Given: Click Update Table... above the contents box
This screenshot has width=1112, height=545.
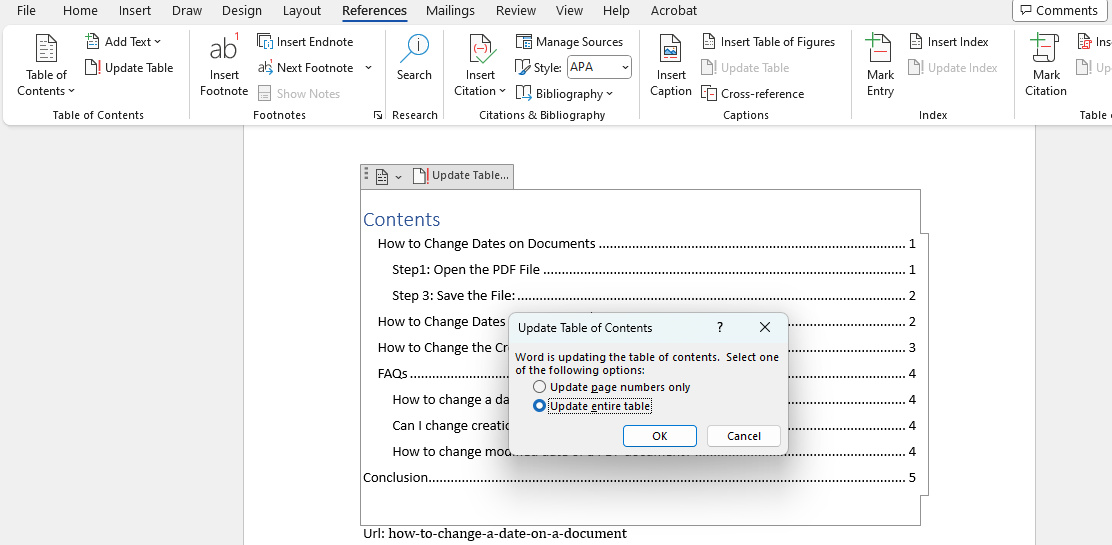Looking at the screenshot, I should click(x=461, y=176).
